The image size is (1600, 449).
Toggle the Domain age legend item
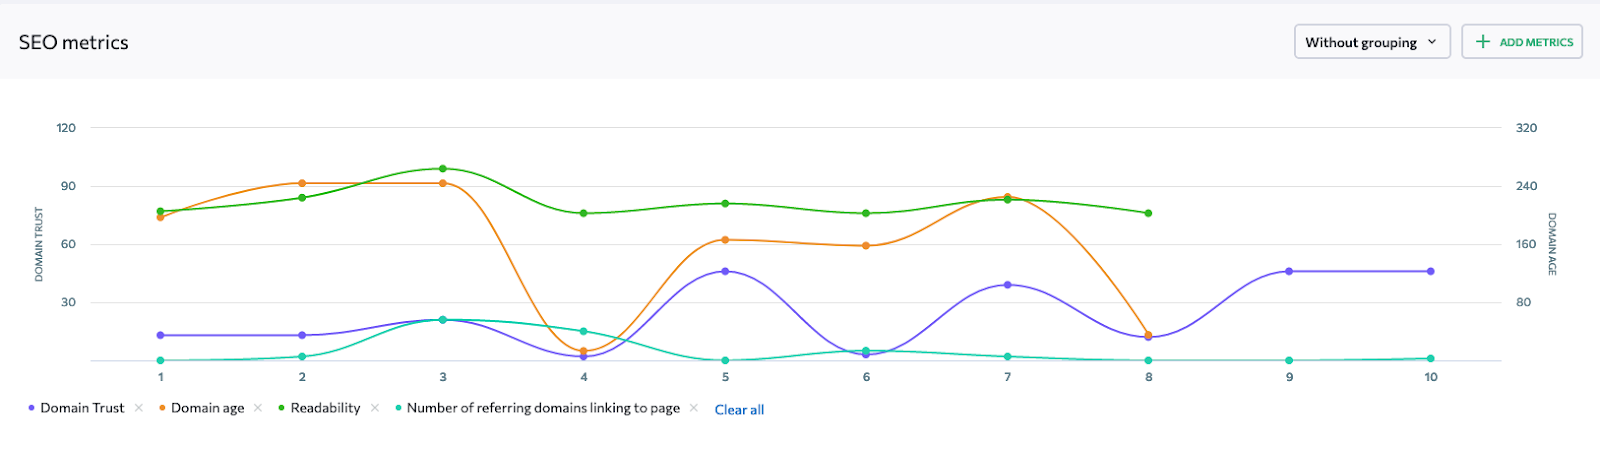(x=207, y=408)
